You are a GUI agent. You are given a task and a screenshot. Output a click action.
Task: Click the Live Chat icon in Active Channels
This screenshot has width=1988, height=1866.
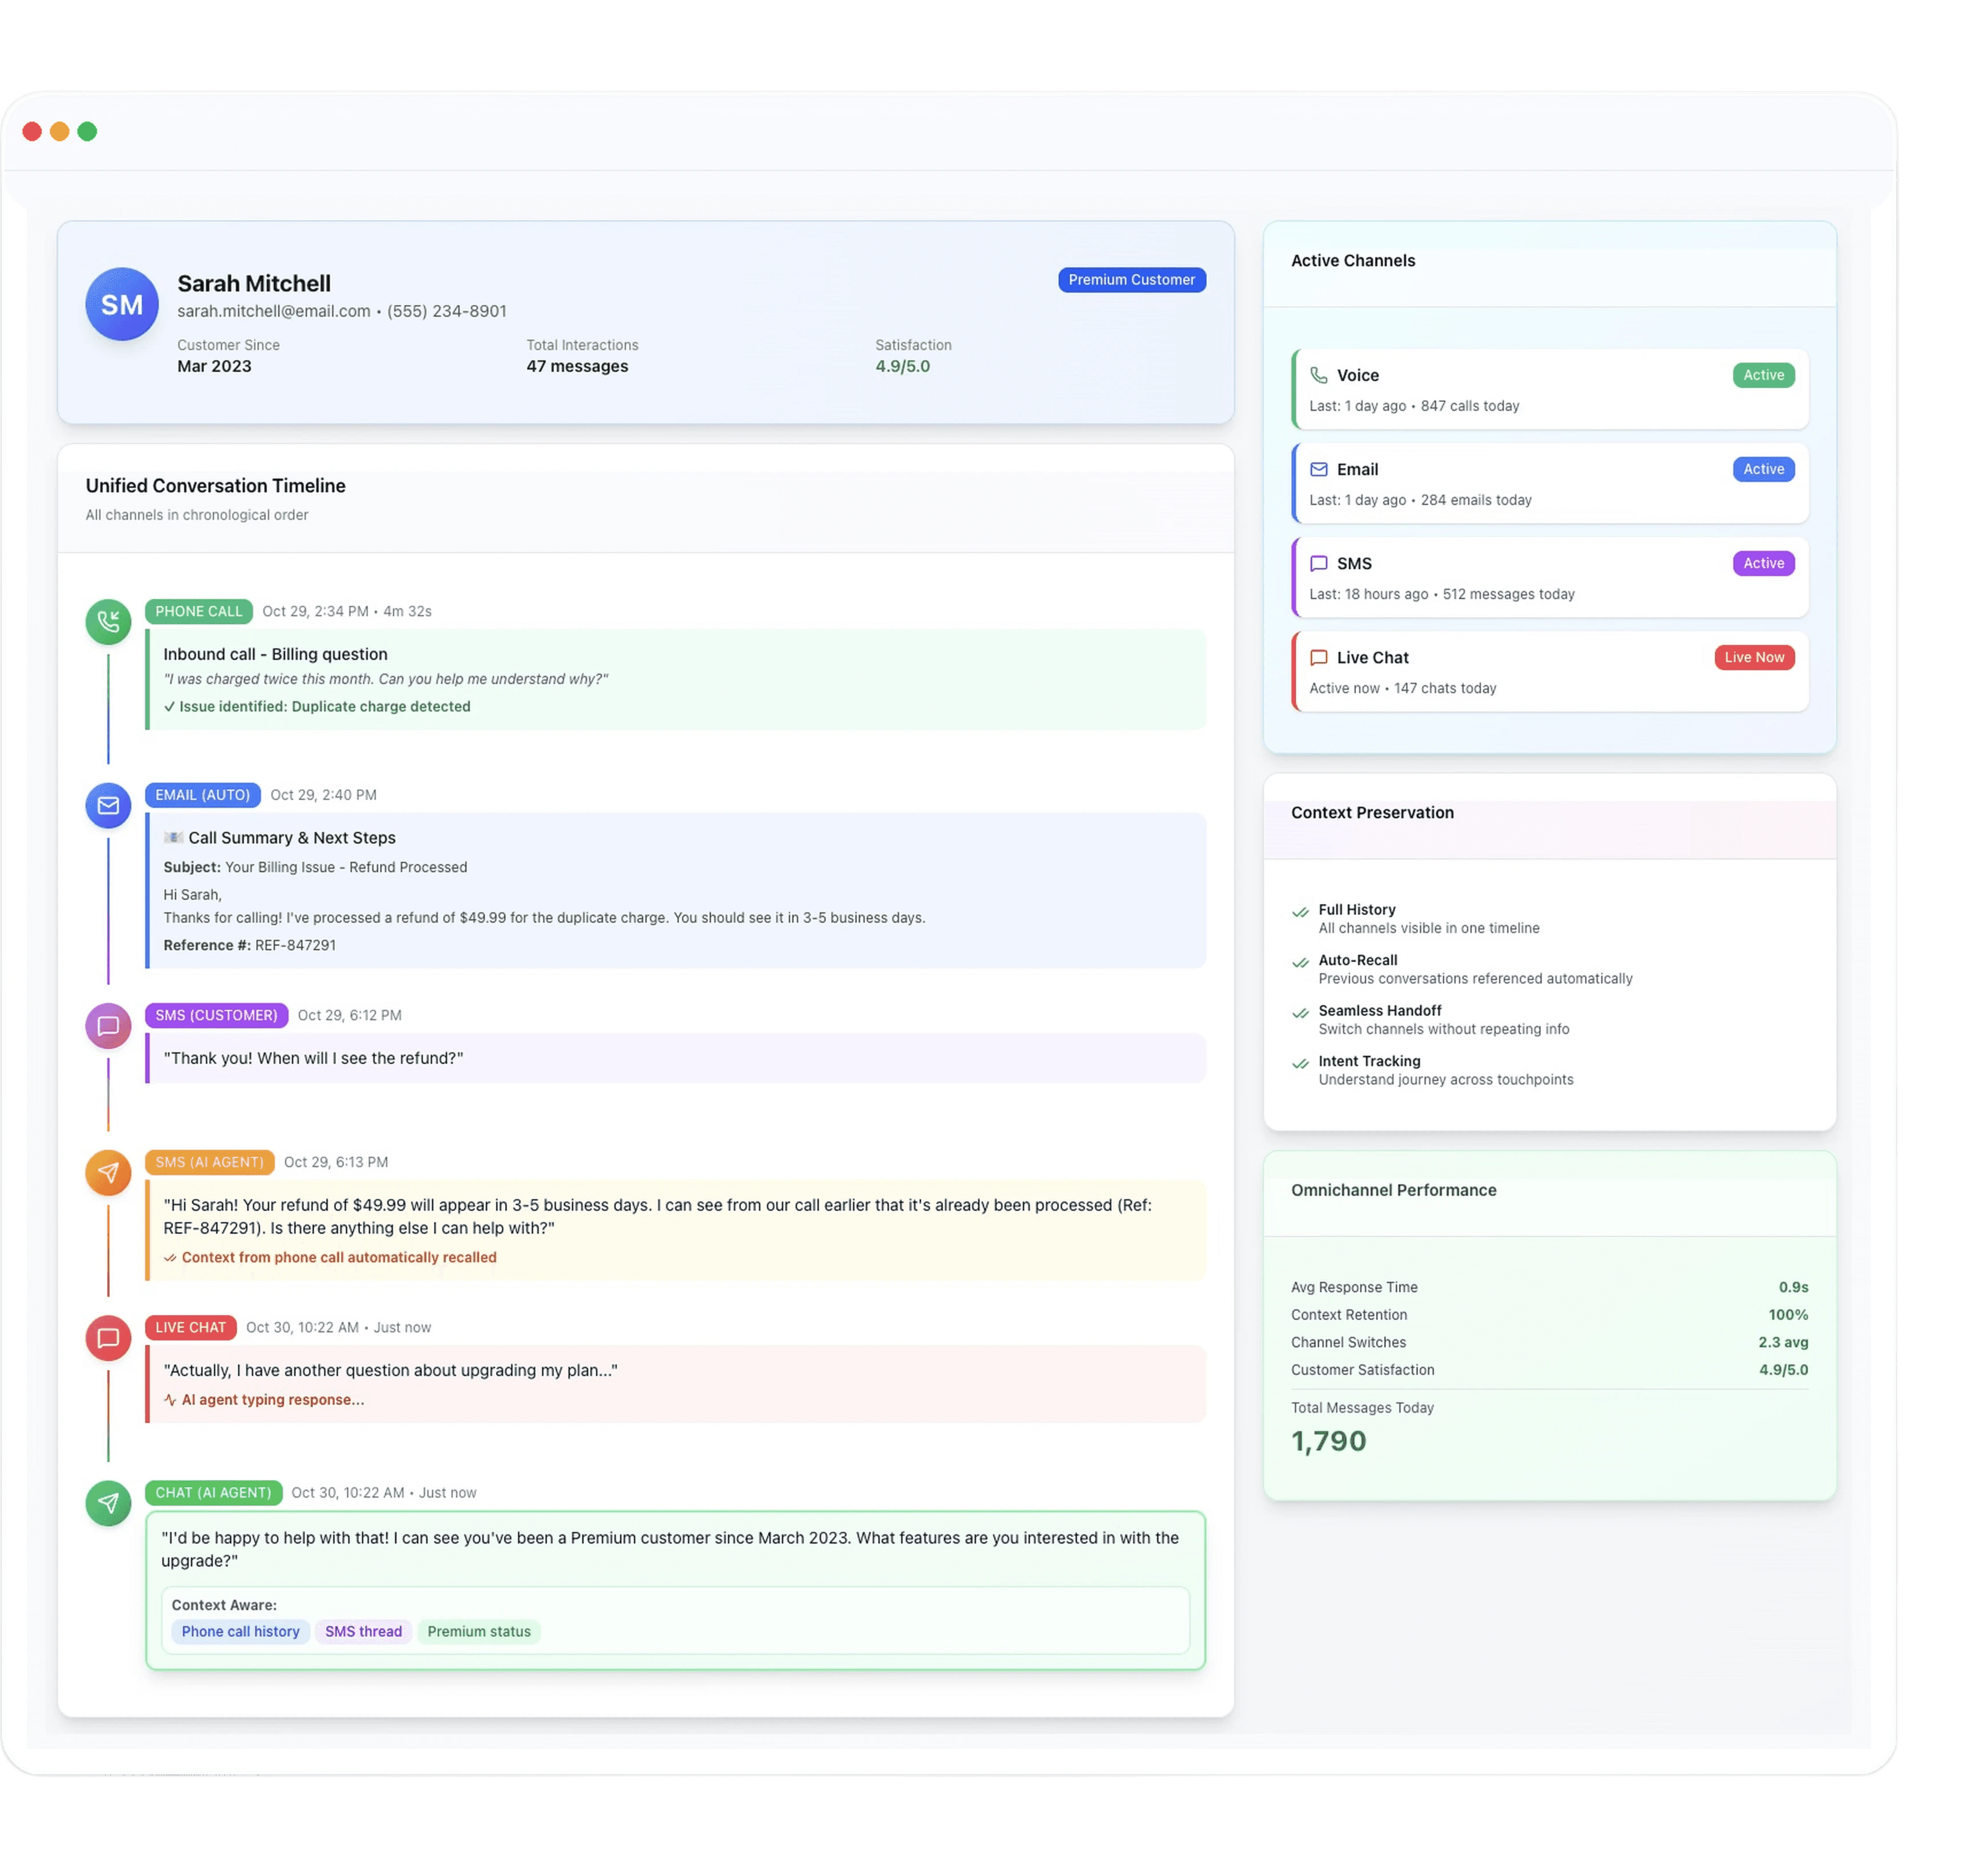1320,657
